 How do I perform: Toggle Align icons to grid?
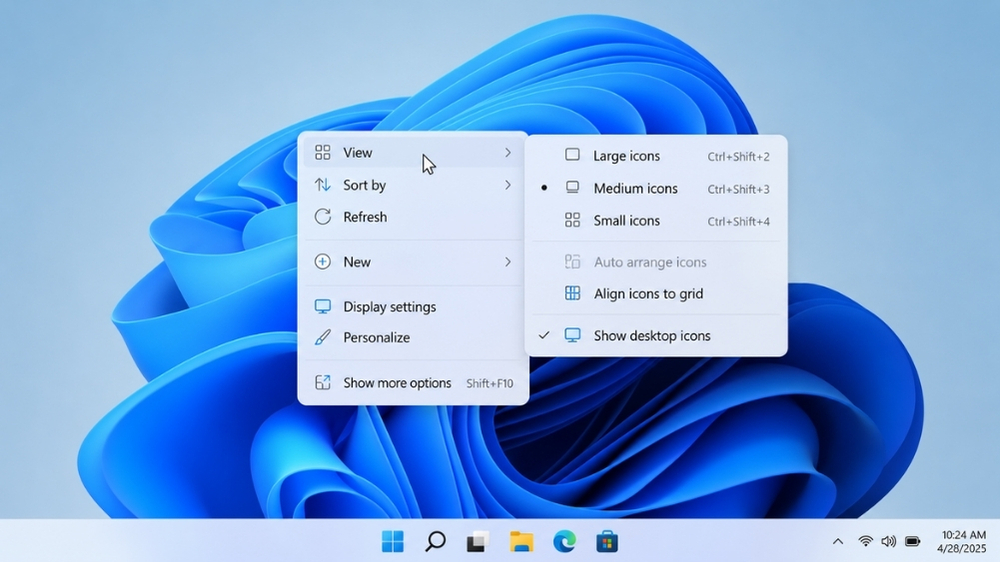pos(656,293)
